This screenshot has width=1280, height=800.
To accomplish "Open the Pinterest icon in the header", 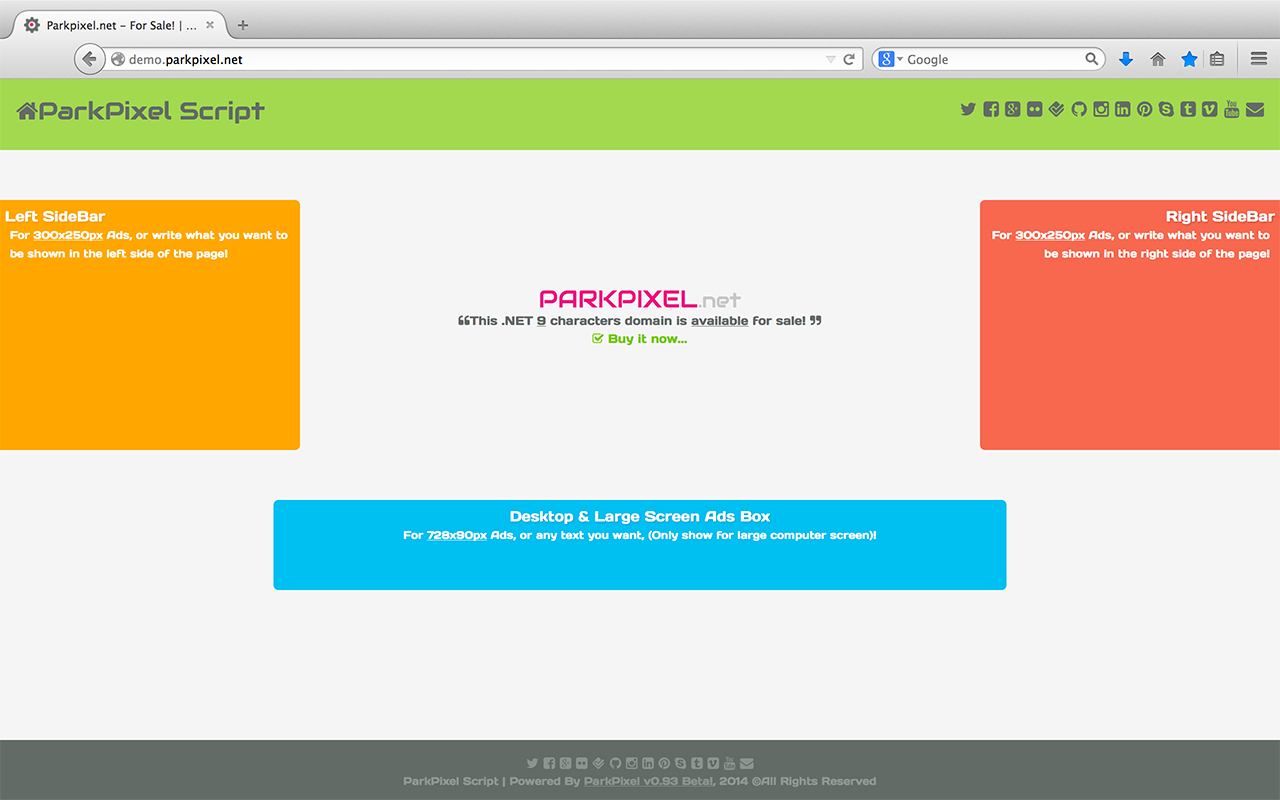I will (1144, 110).
